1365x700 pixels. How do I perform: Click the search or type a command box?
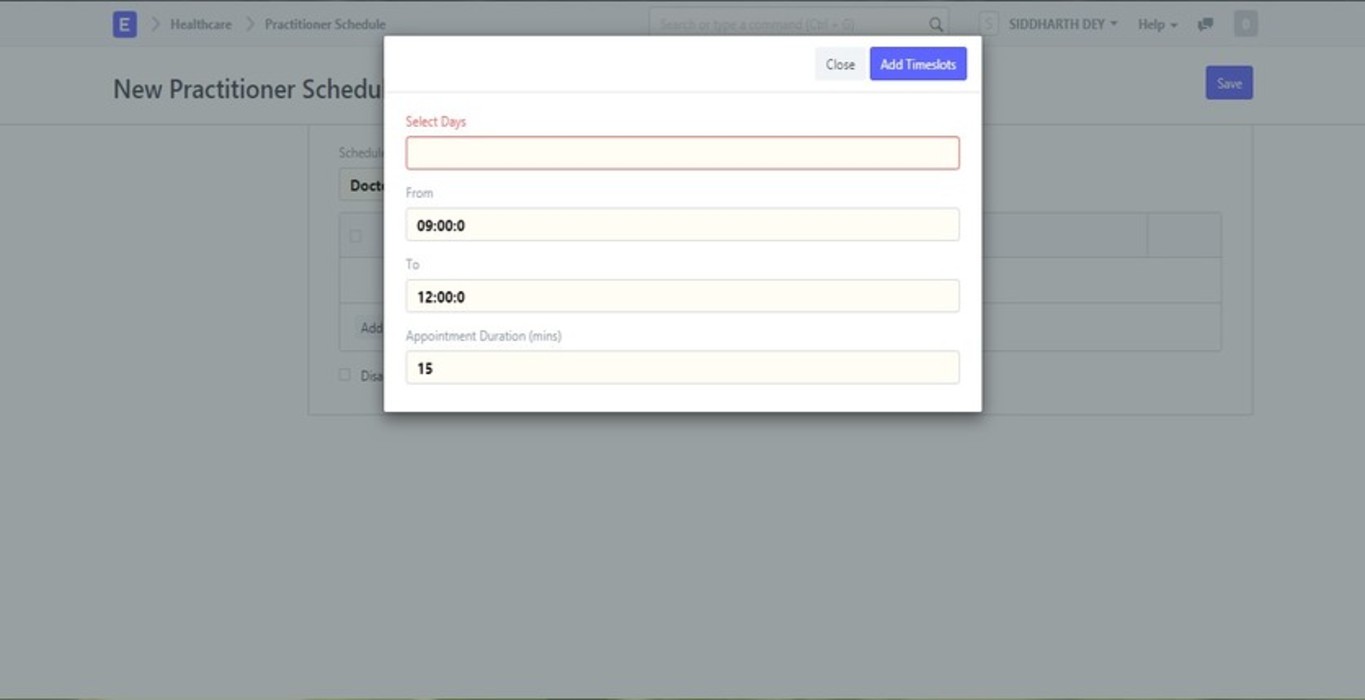[790, 24]
